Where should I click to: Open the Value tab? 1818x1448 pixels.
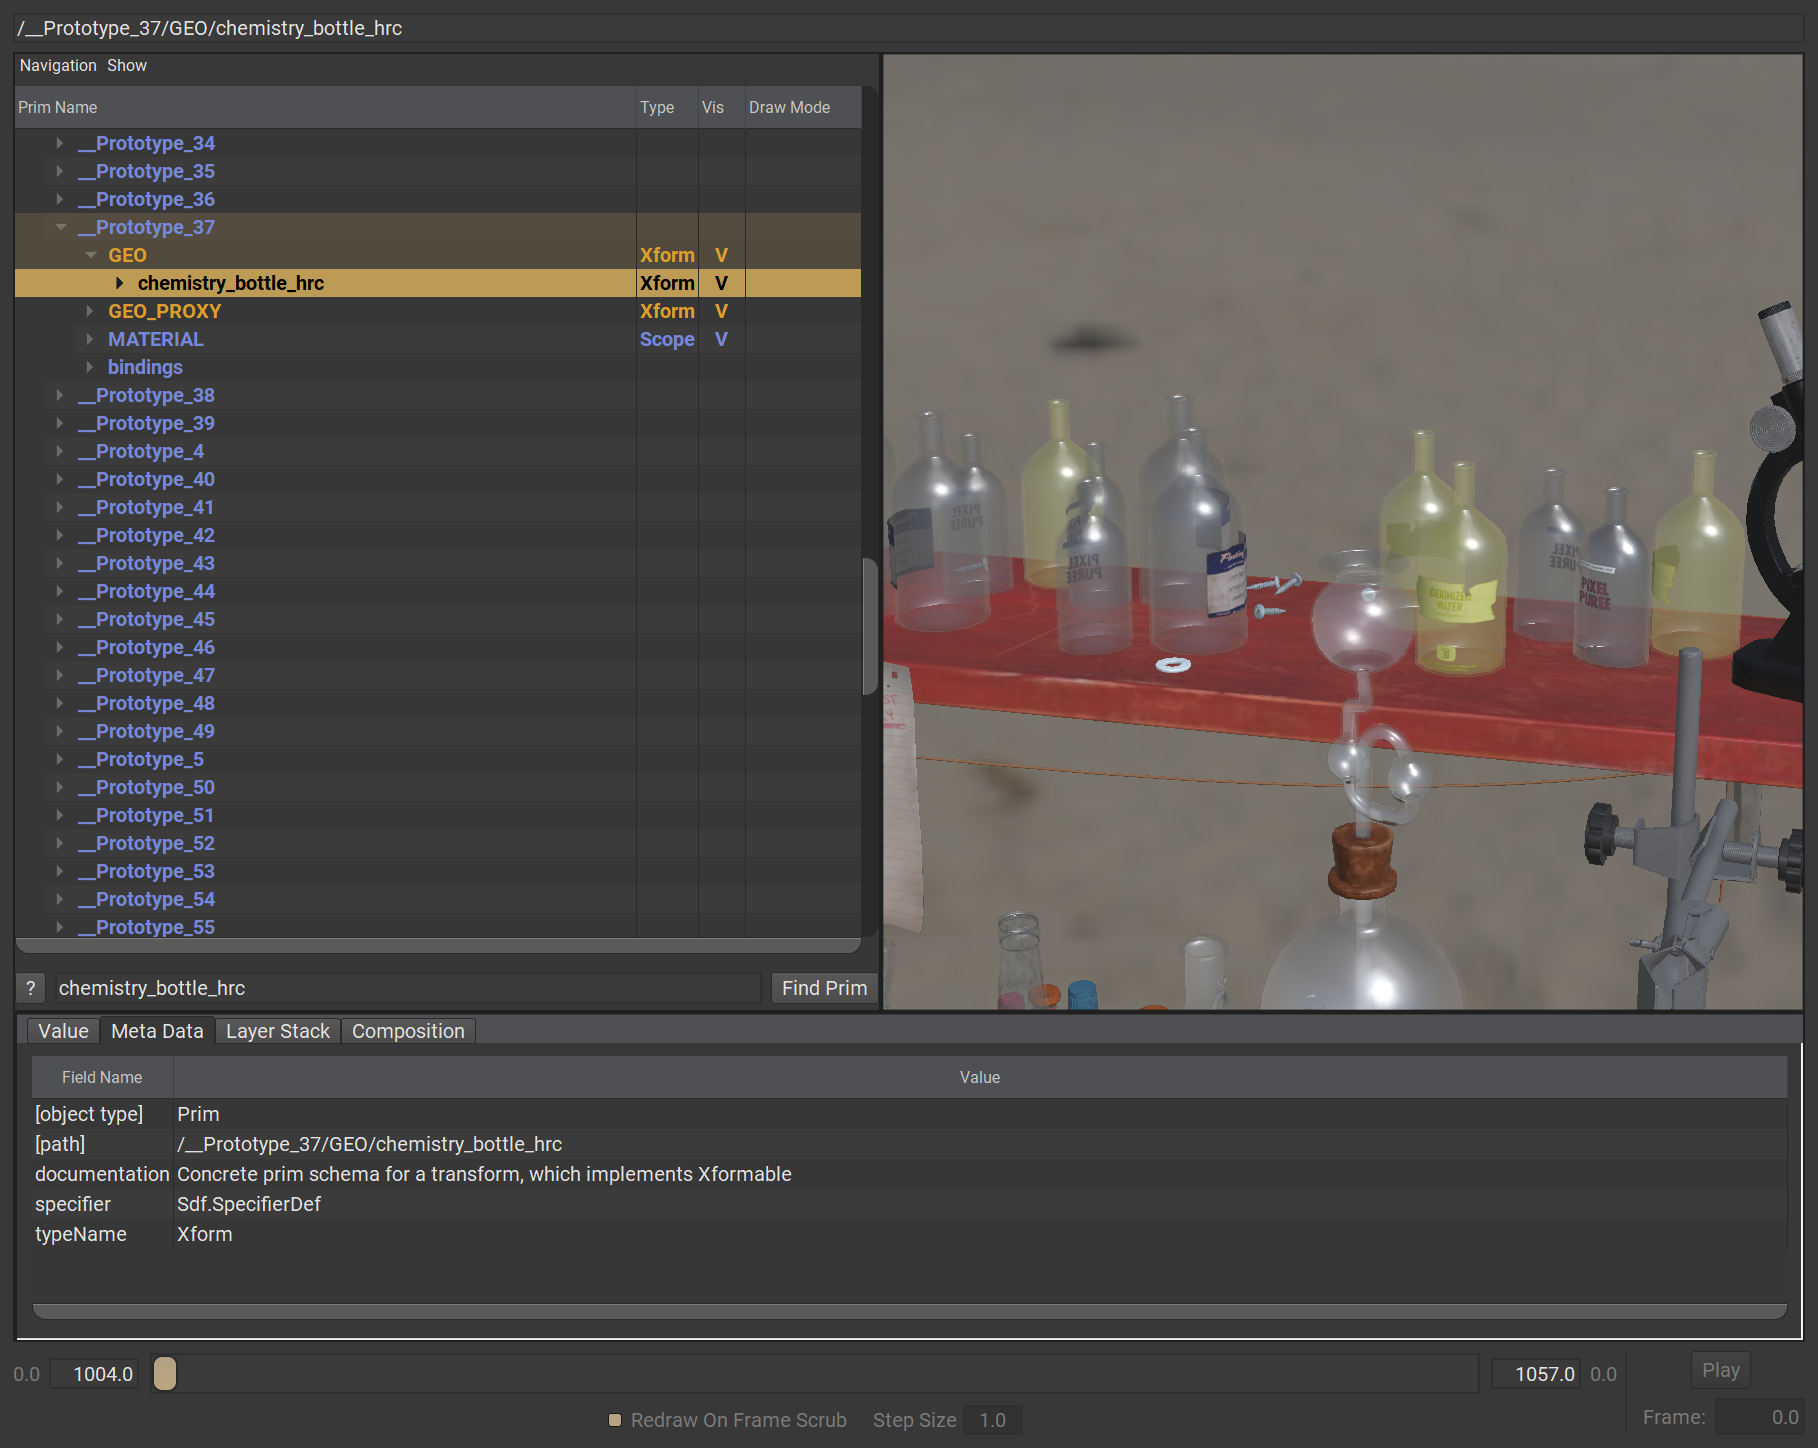(63, 1031)
